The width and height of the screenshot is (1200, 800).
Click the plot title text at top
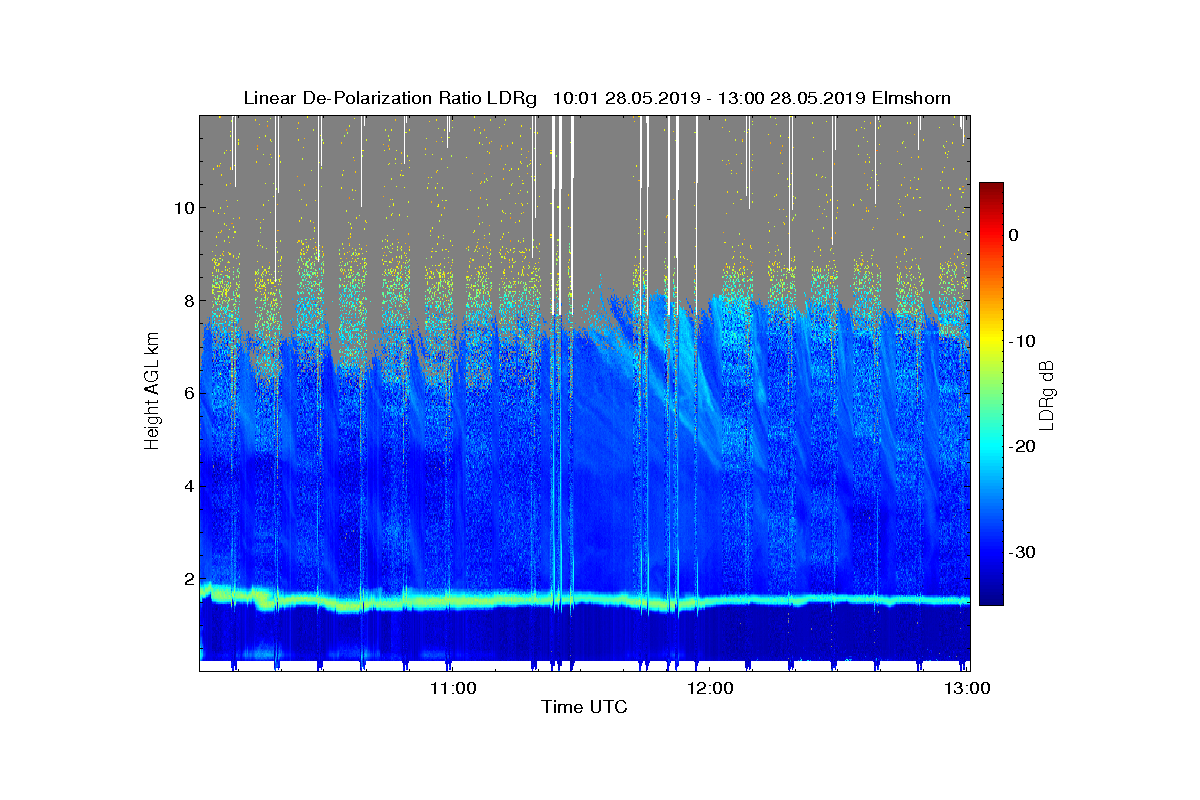597,98
